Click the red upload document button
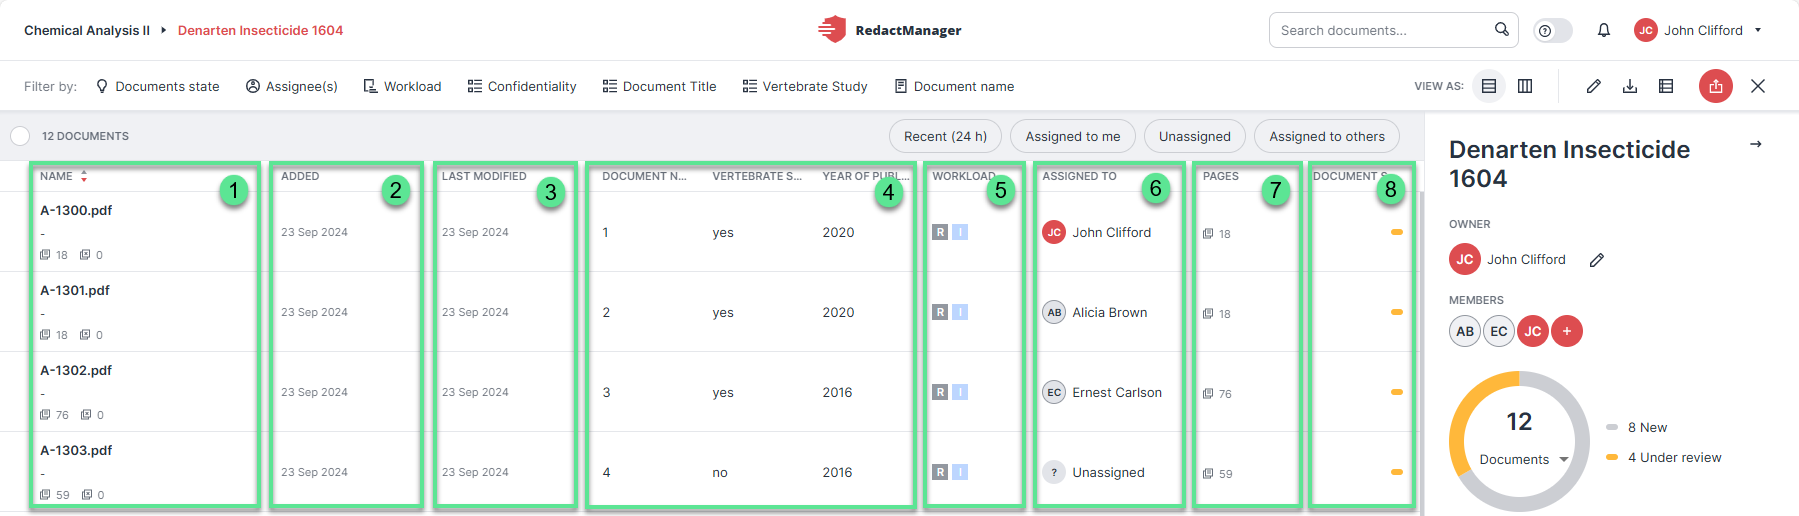The width and height of the screenshot is (1799, 516). click(1716, 86)
